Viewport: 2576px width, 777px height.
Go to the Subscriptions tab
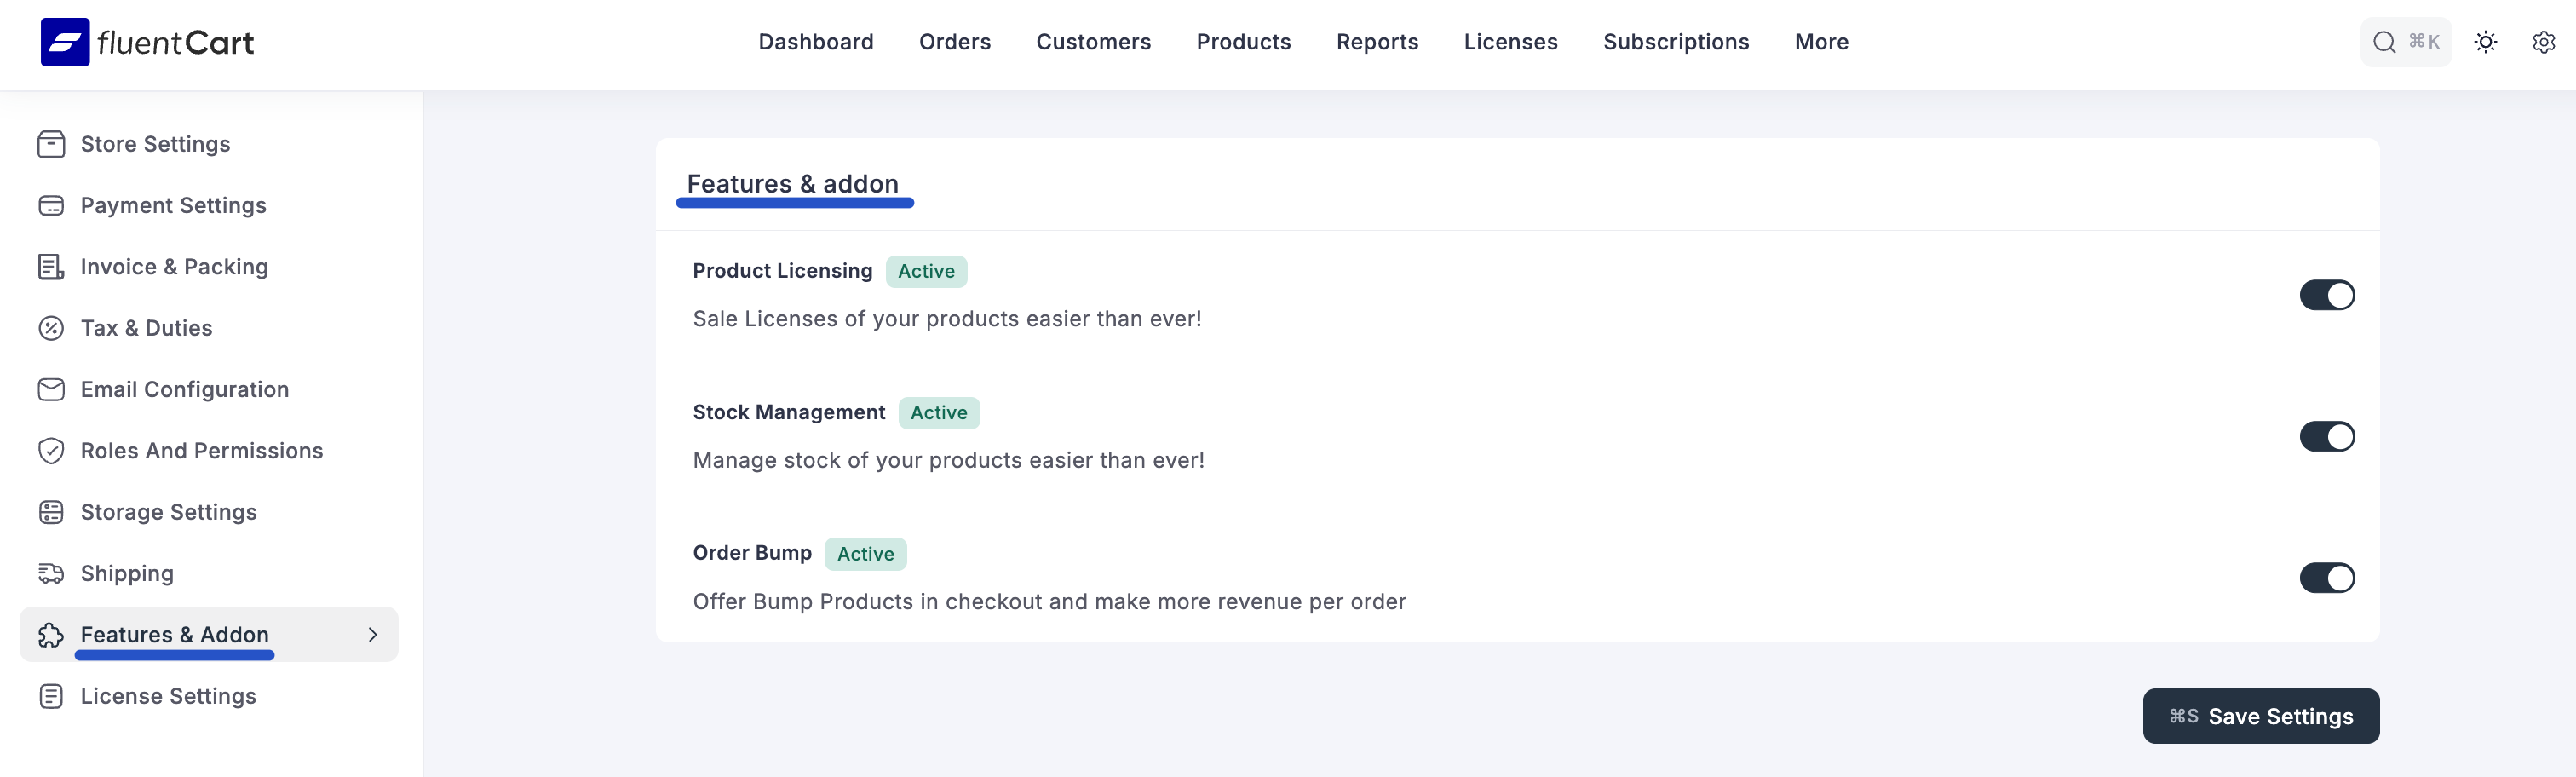[1676, 42]
